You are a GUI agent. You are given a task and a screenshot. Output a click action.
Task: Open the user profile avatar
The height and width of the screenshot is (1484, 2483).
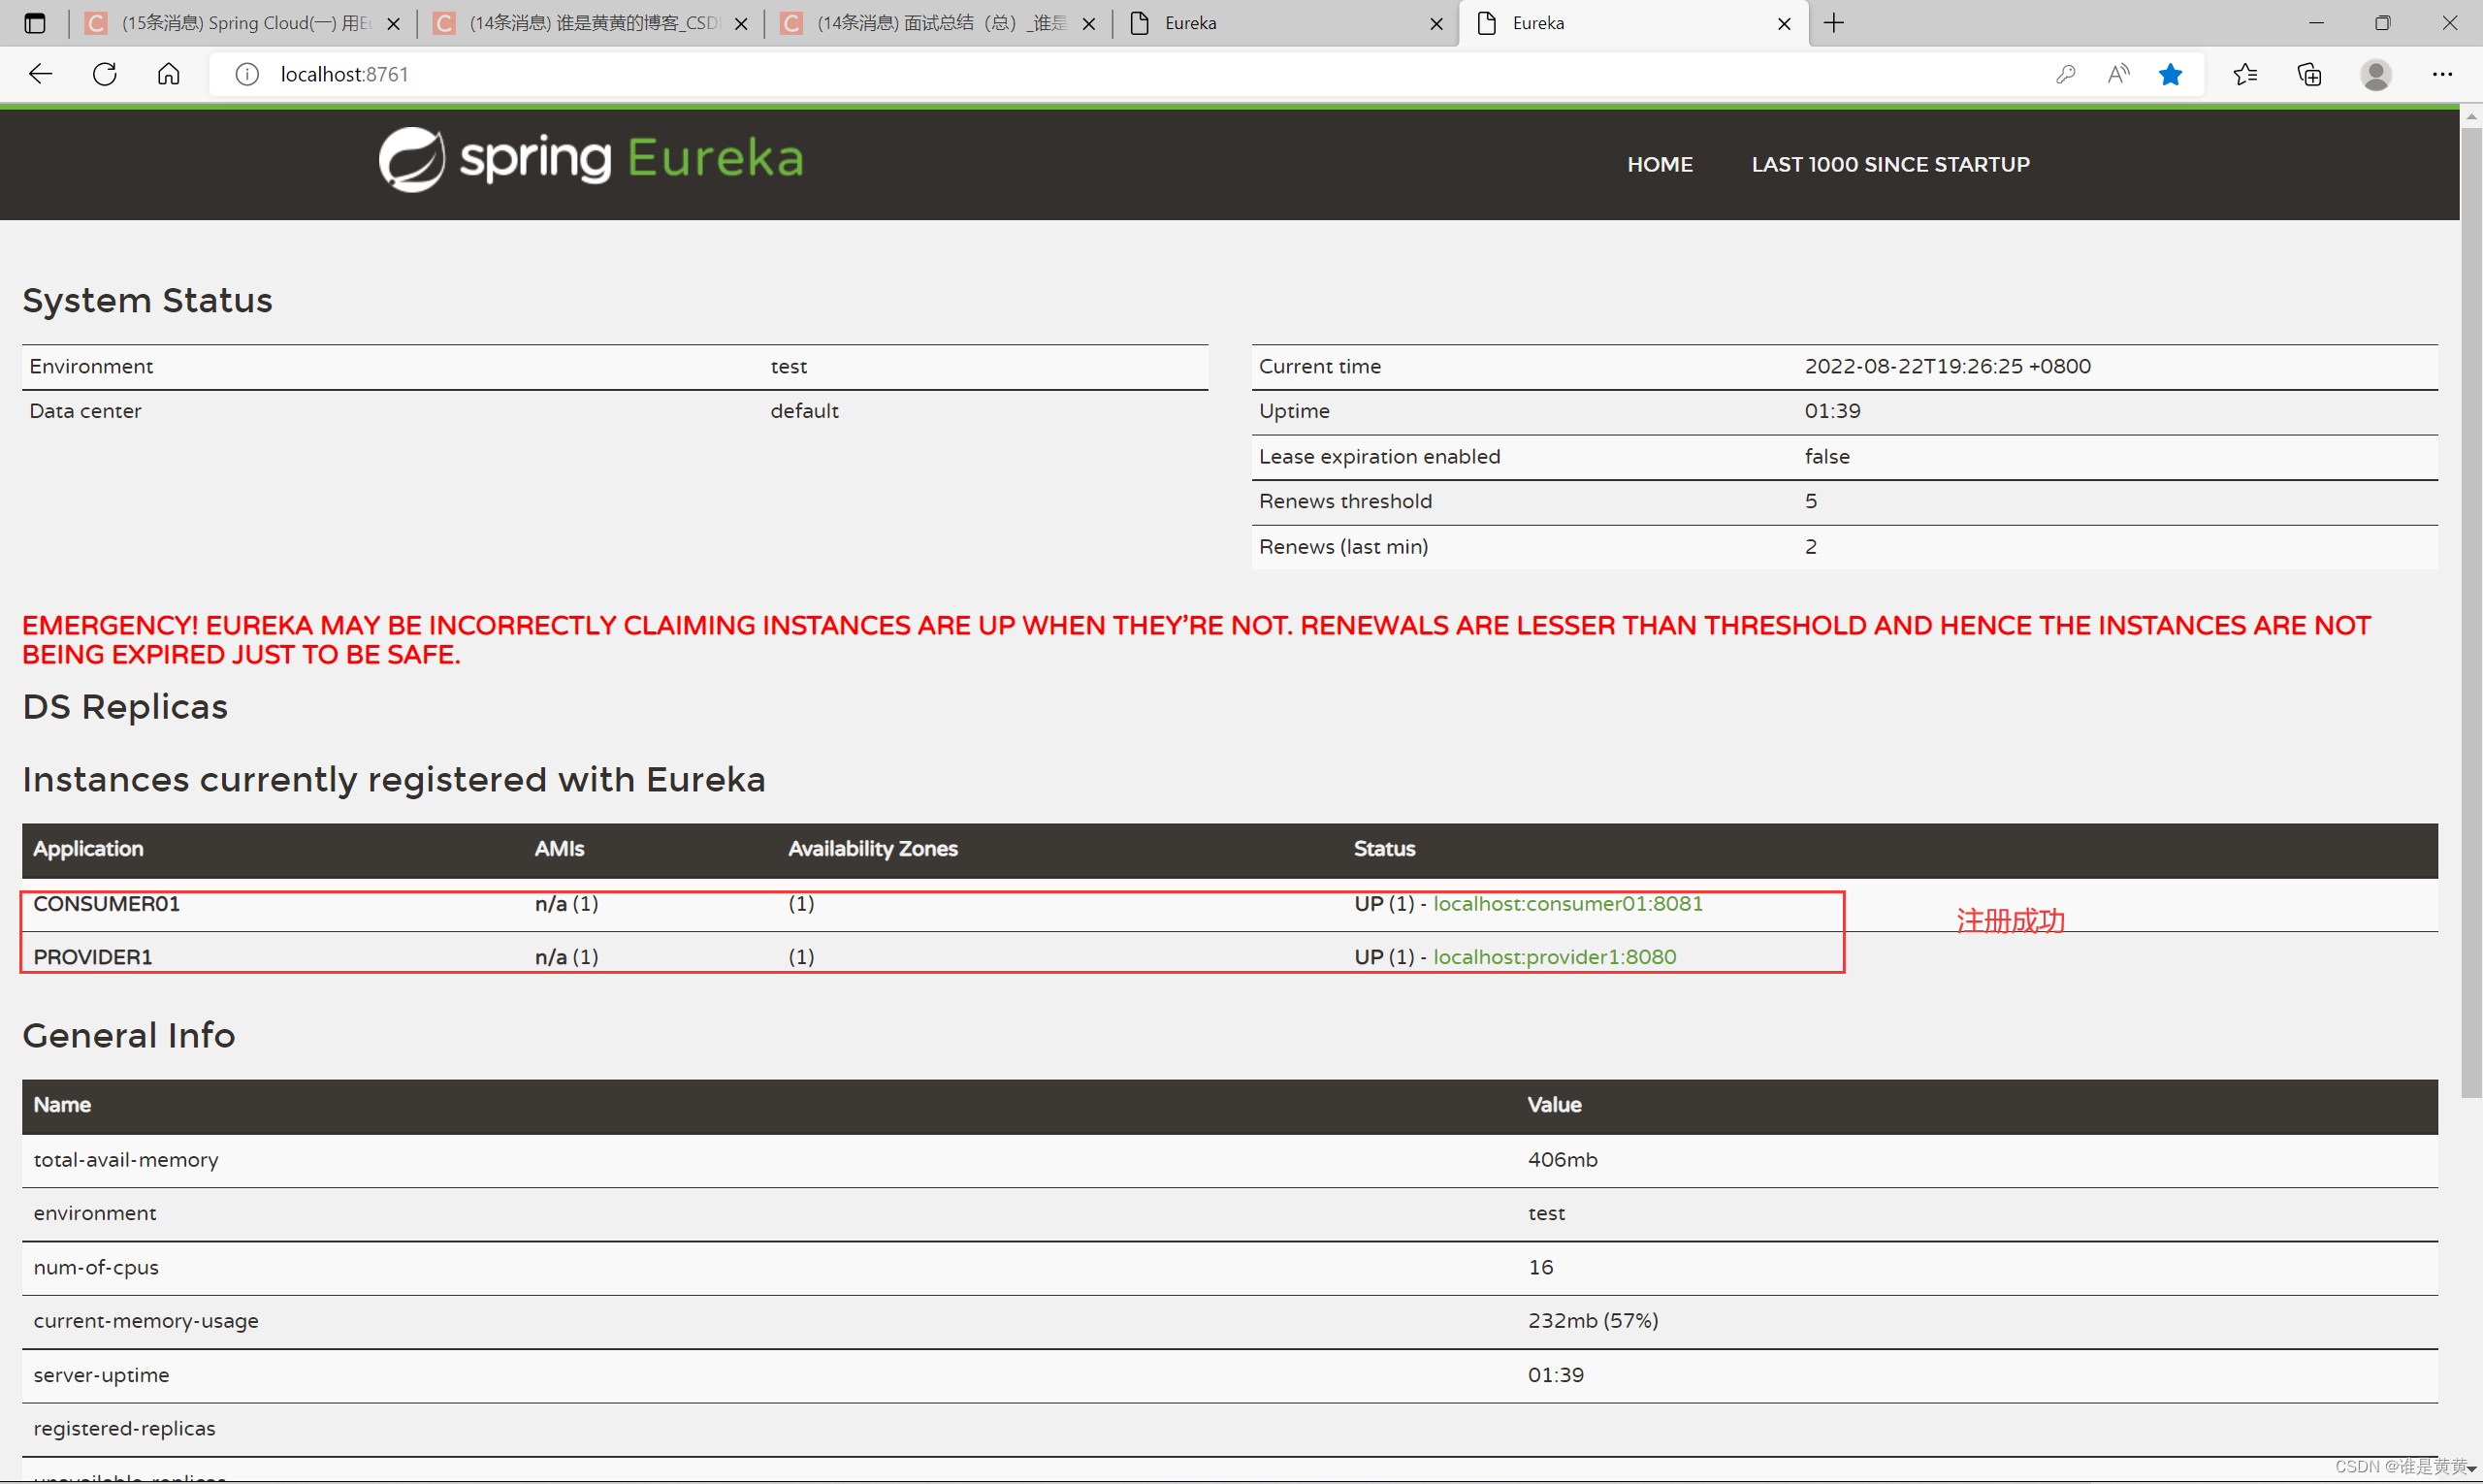[x=2376, y=74]
